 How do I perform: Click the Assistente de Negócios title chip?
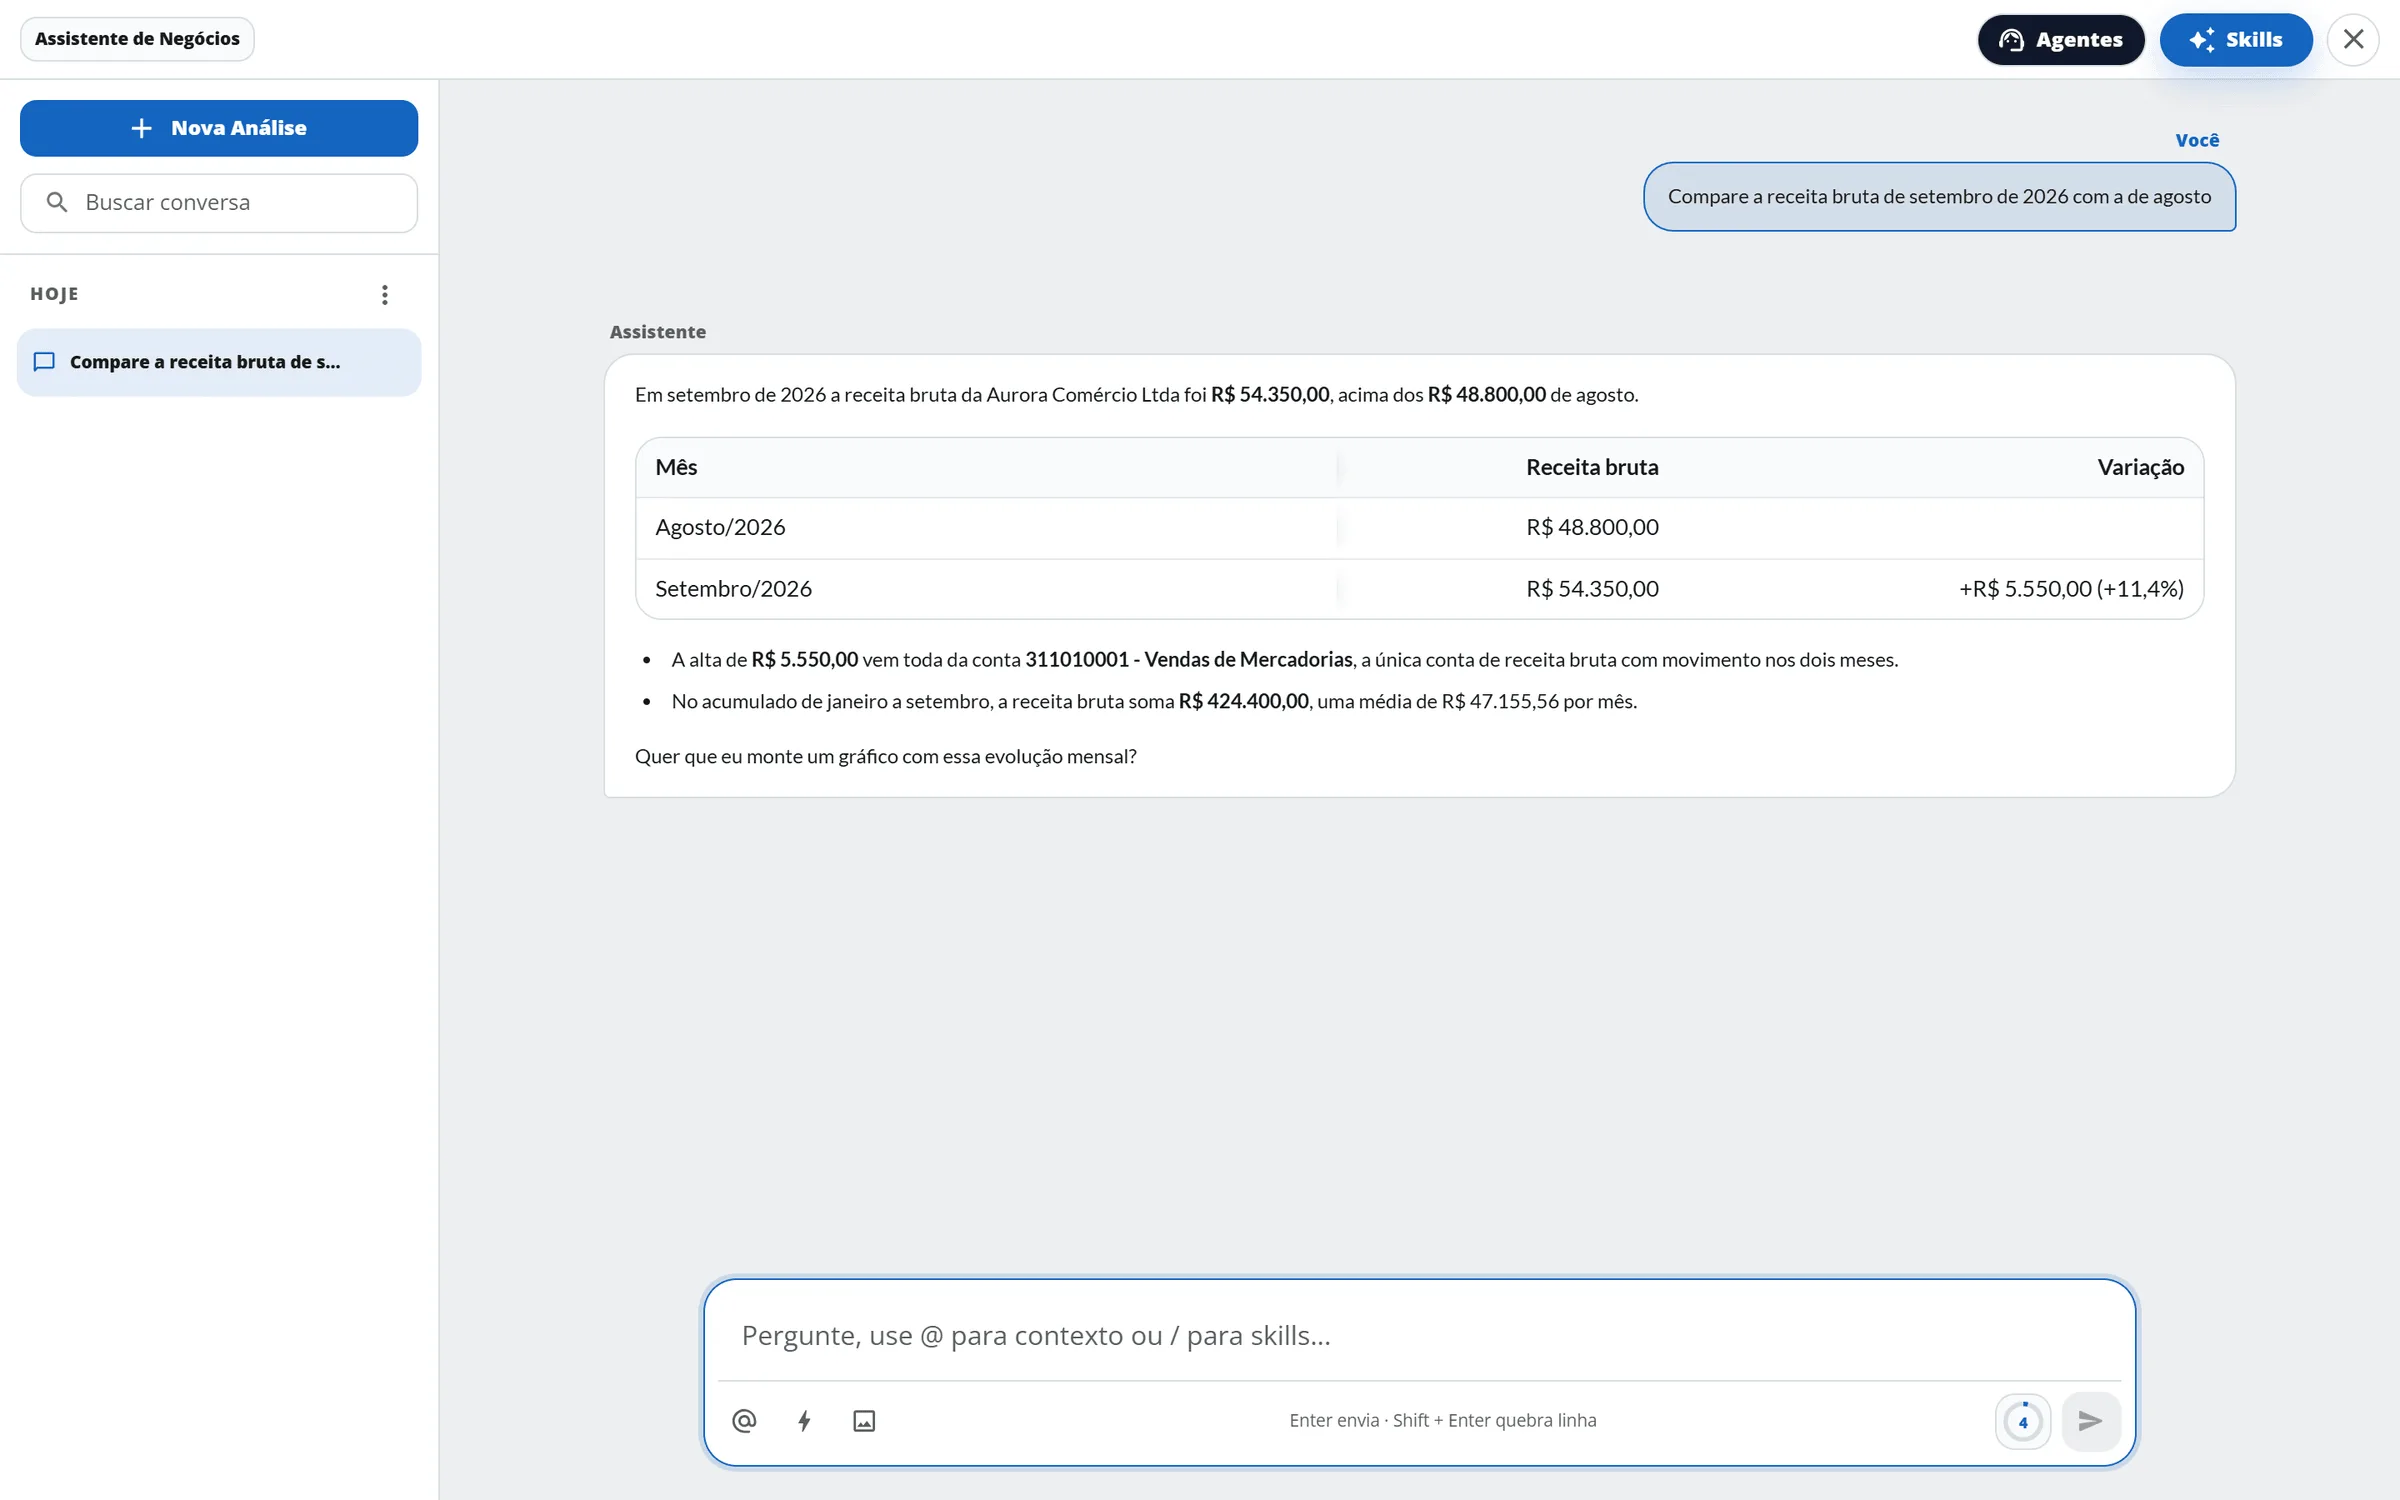pos(137,39)
